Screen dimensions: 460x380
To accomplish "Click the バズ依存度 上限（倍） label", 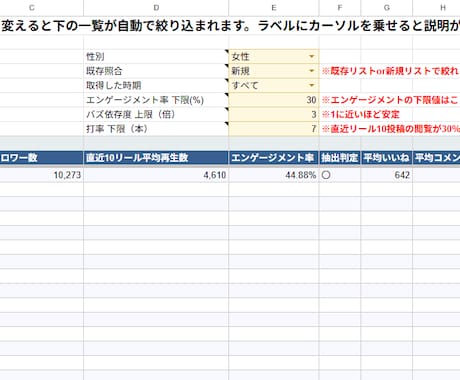I will coord(130,114).
